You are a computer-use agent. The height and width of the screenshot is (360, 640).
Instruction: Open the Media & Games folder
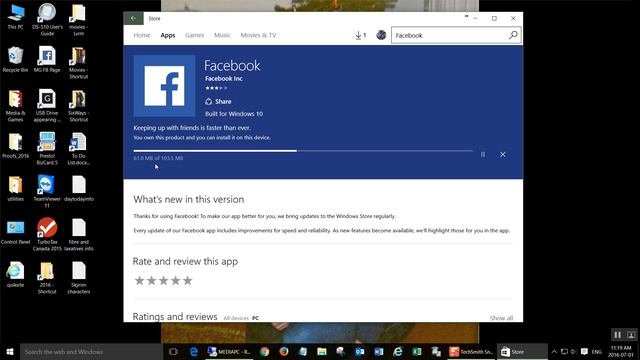click(x=16, y=106)
